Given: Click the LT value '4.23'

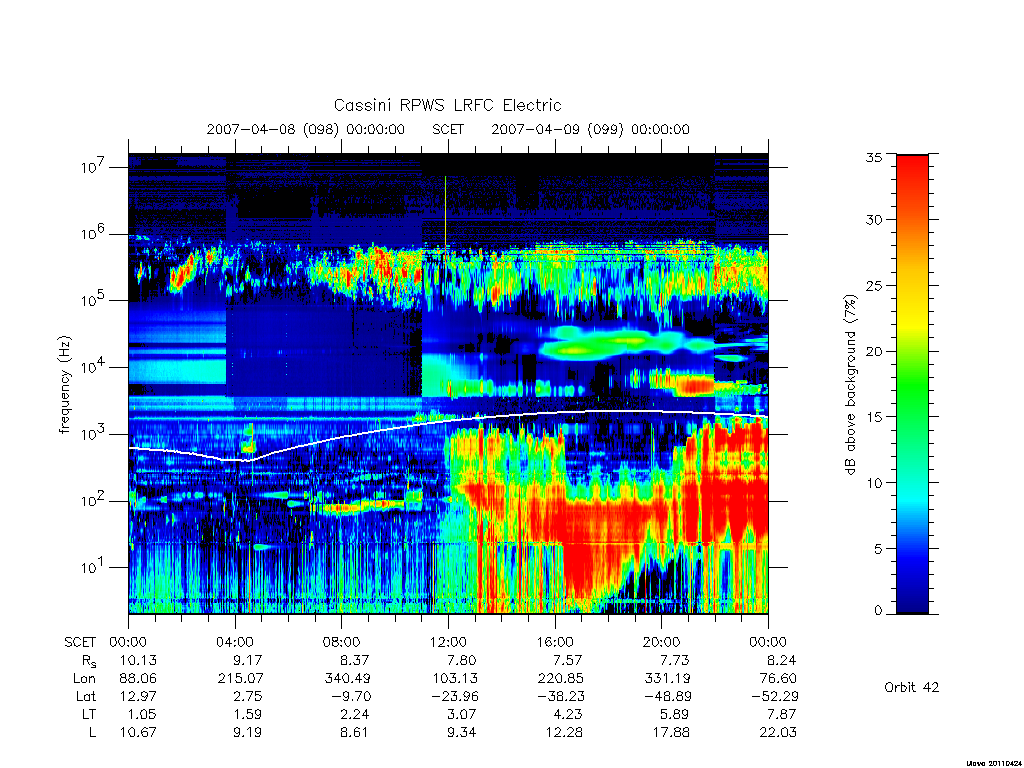Looking at the screenshot, I should [567, 714].
